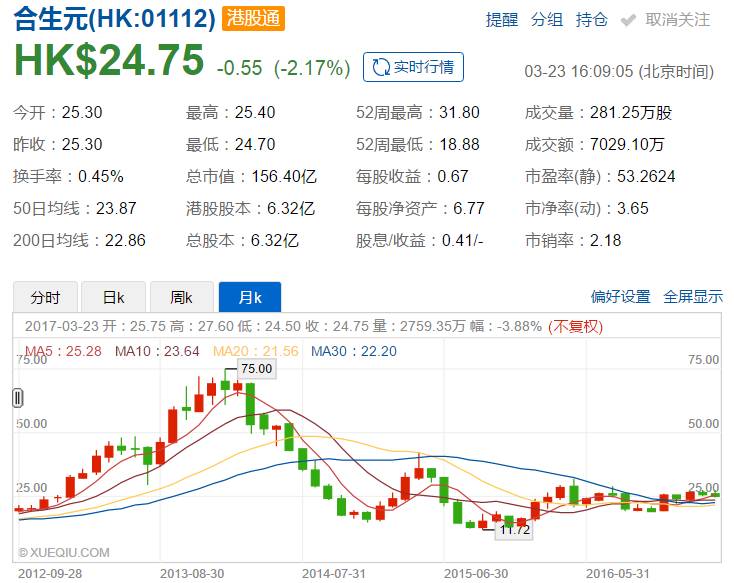The height and width of the screenshot is (583, 734).
Task: Open the 分组 grouping link
Action: pyautogui.click(x=547, y=20)
